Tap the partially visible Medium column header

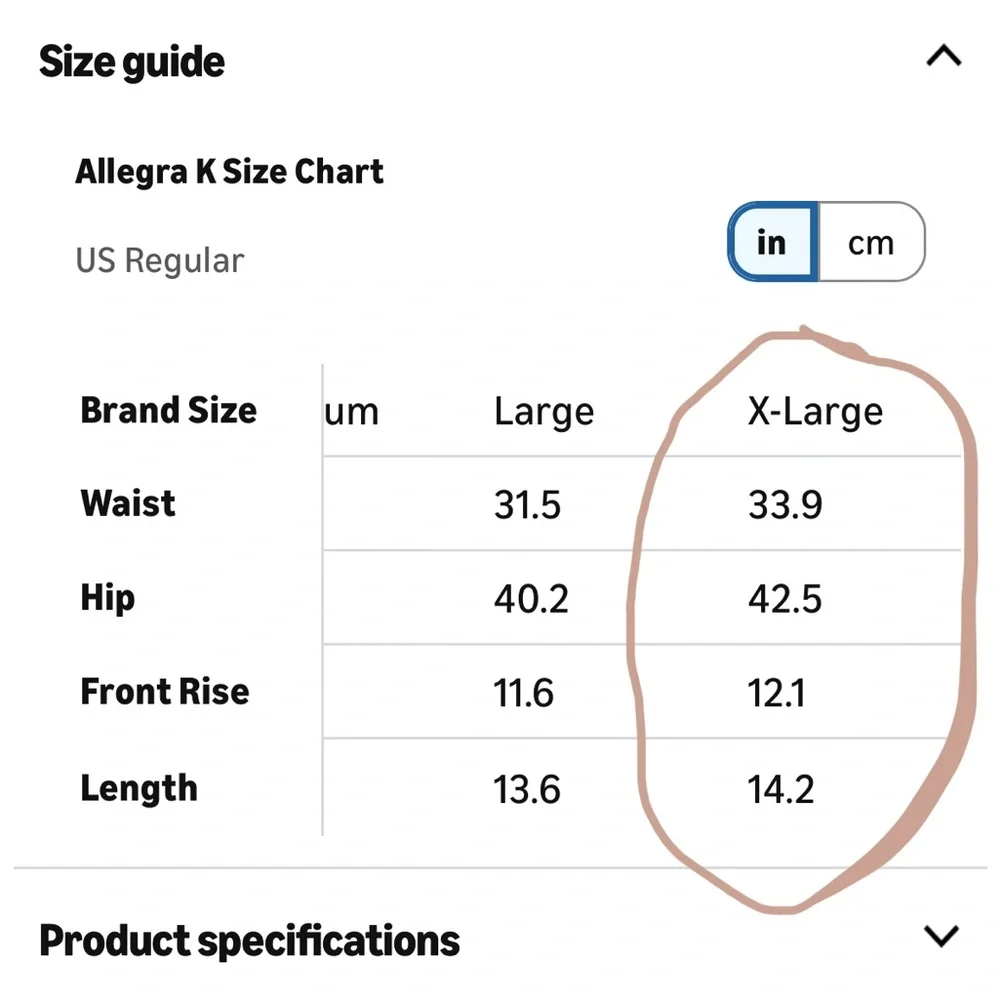(351, 411)
